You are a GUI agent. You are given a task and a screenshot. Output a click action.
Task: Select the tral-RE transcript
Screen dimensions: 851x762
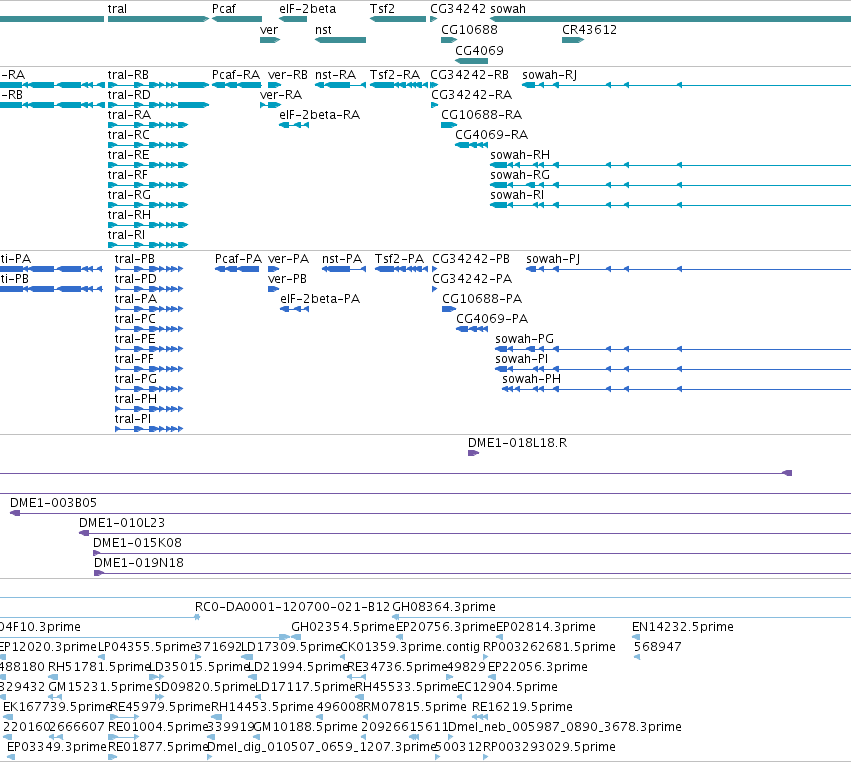(x=148, y=165)
